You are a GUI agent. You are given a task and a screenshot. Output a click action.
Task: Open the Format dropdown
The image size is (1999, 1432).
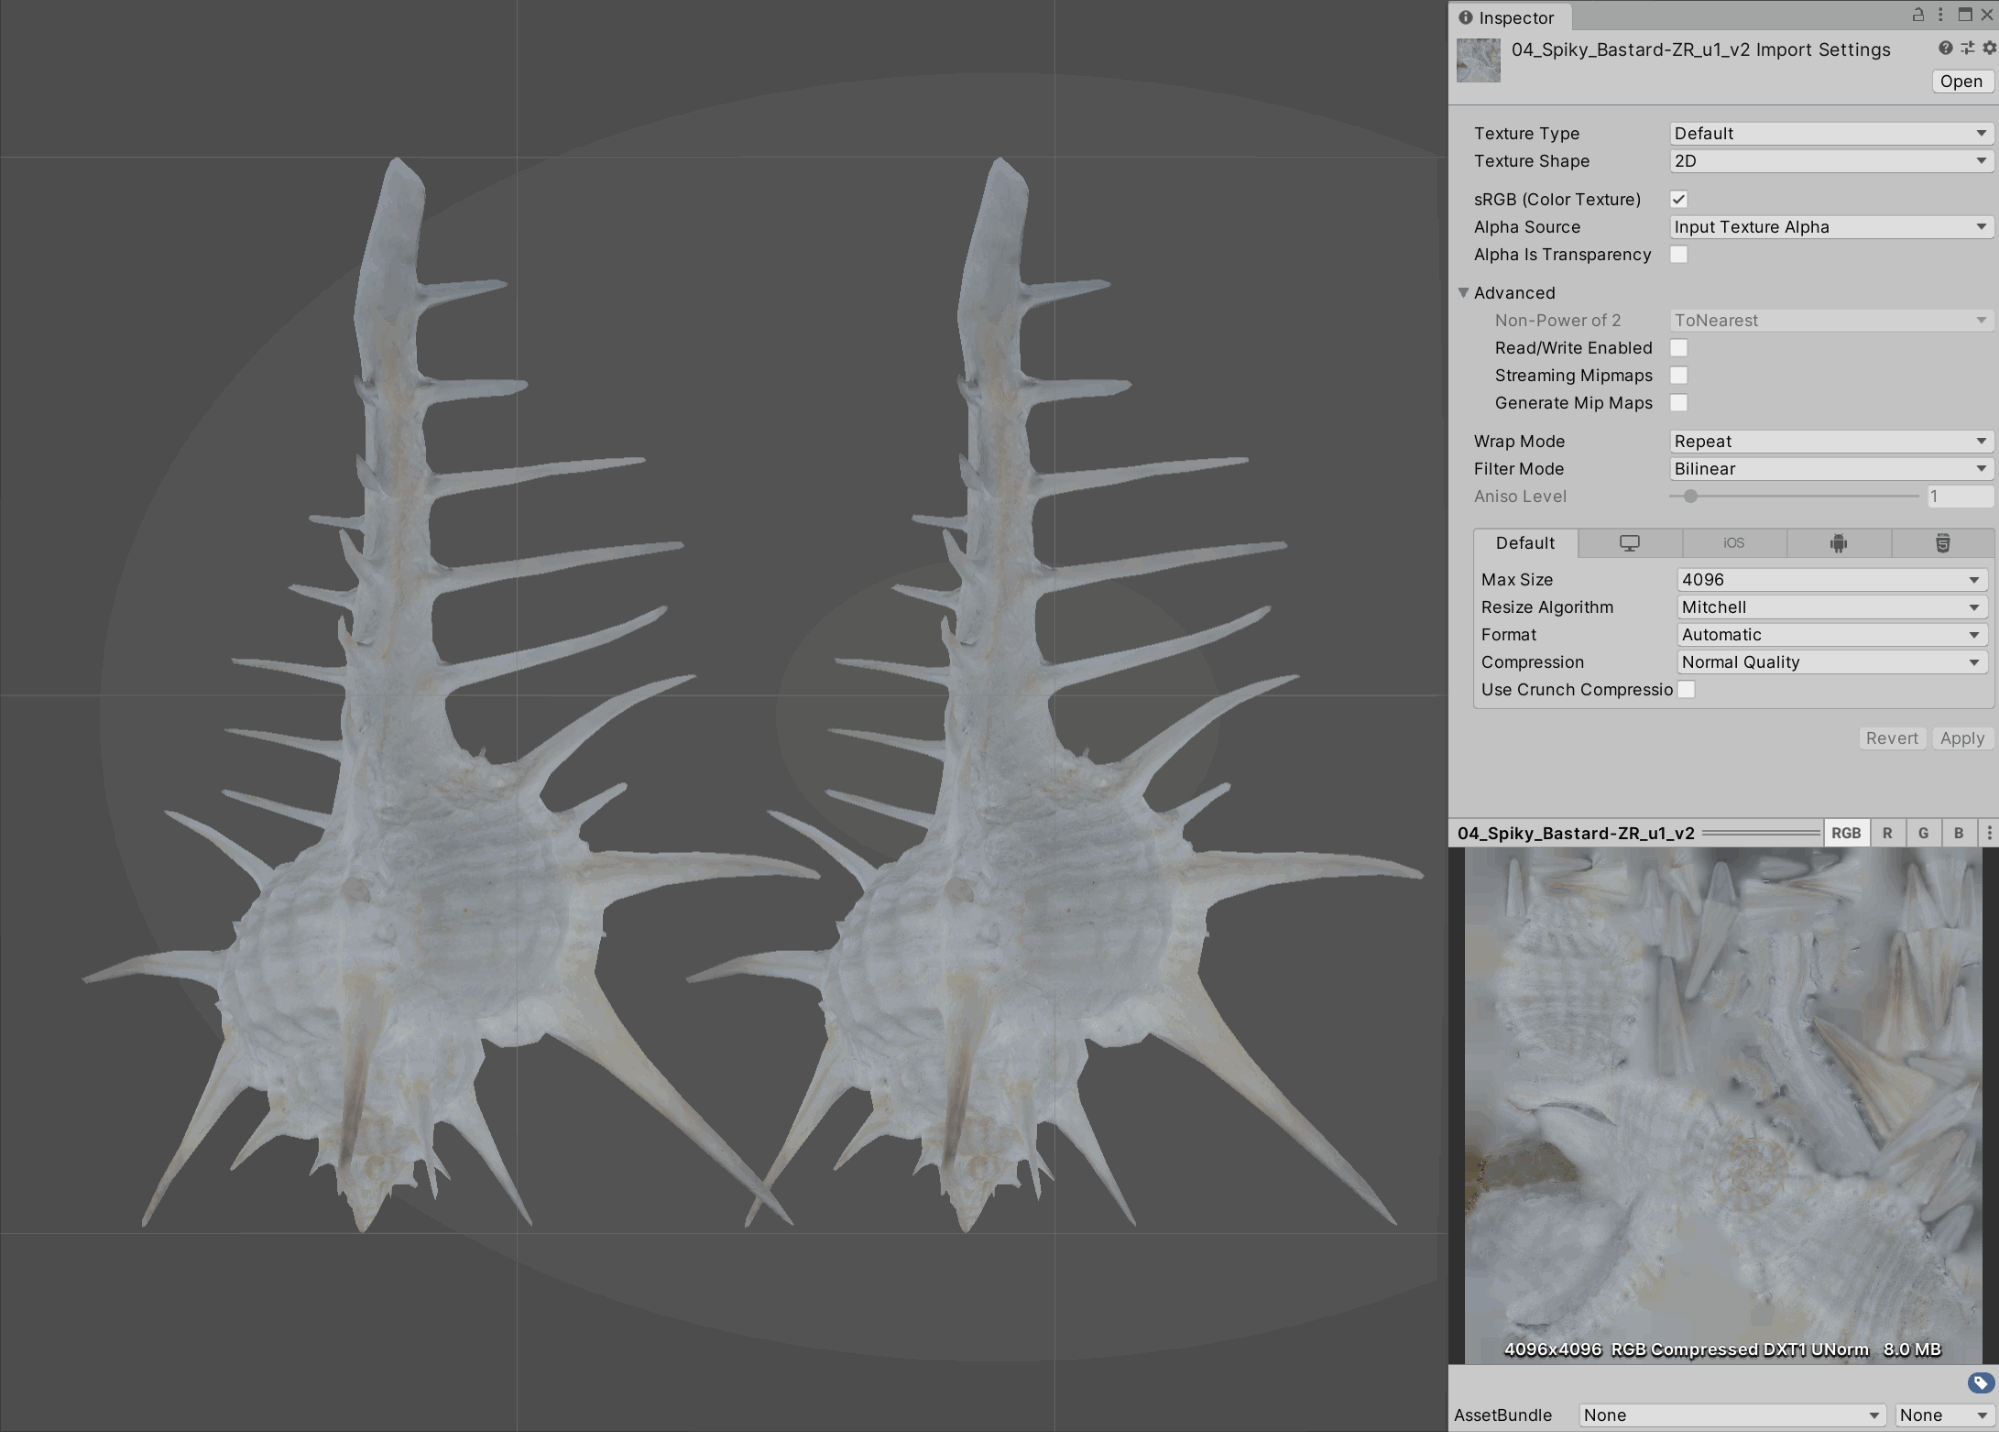pos(1831,635)
